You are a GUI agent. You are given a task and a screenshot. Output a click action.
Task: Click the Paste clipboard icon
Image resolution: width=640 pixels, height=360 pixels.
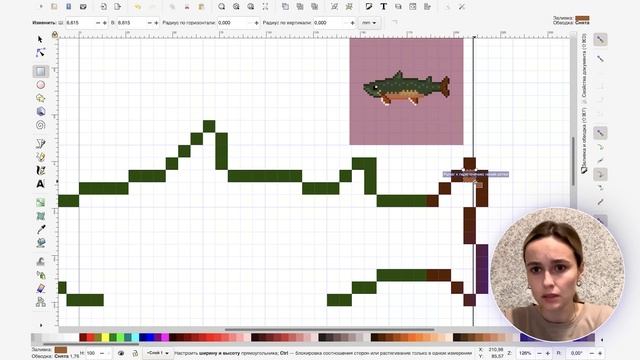tap(201, 7)
